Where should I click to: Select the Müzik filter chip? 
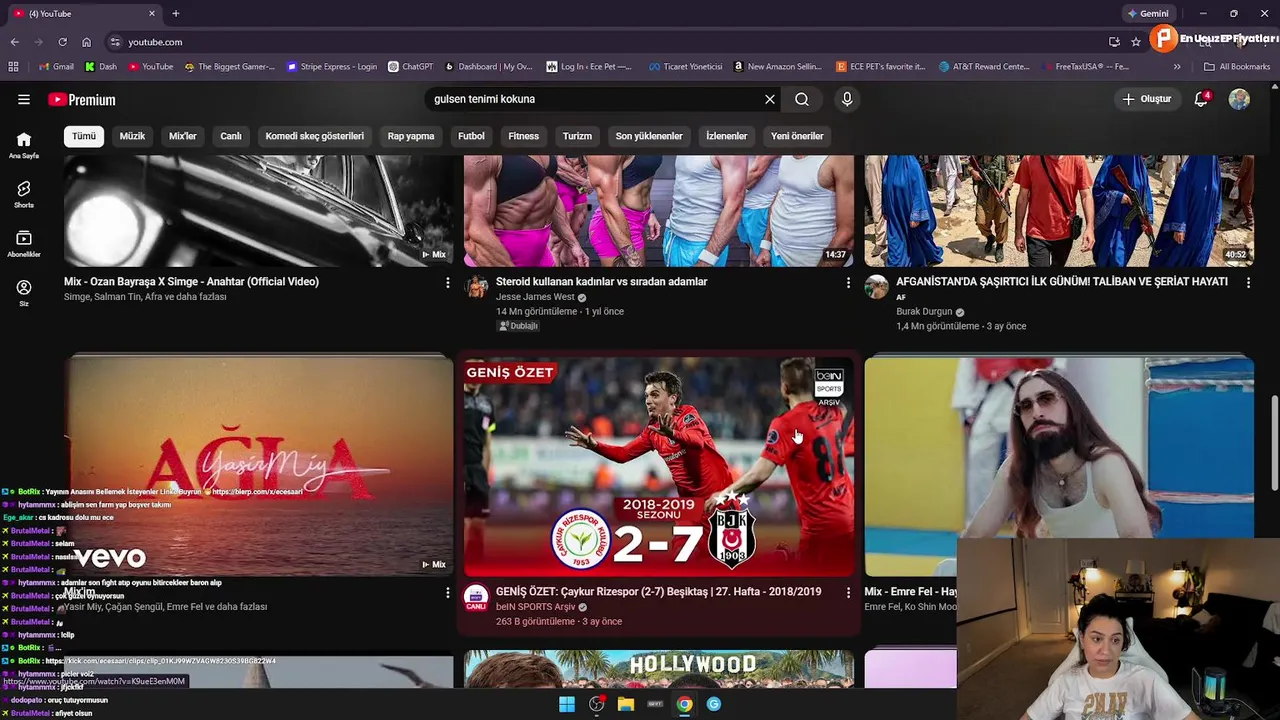(132, 136)
